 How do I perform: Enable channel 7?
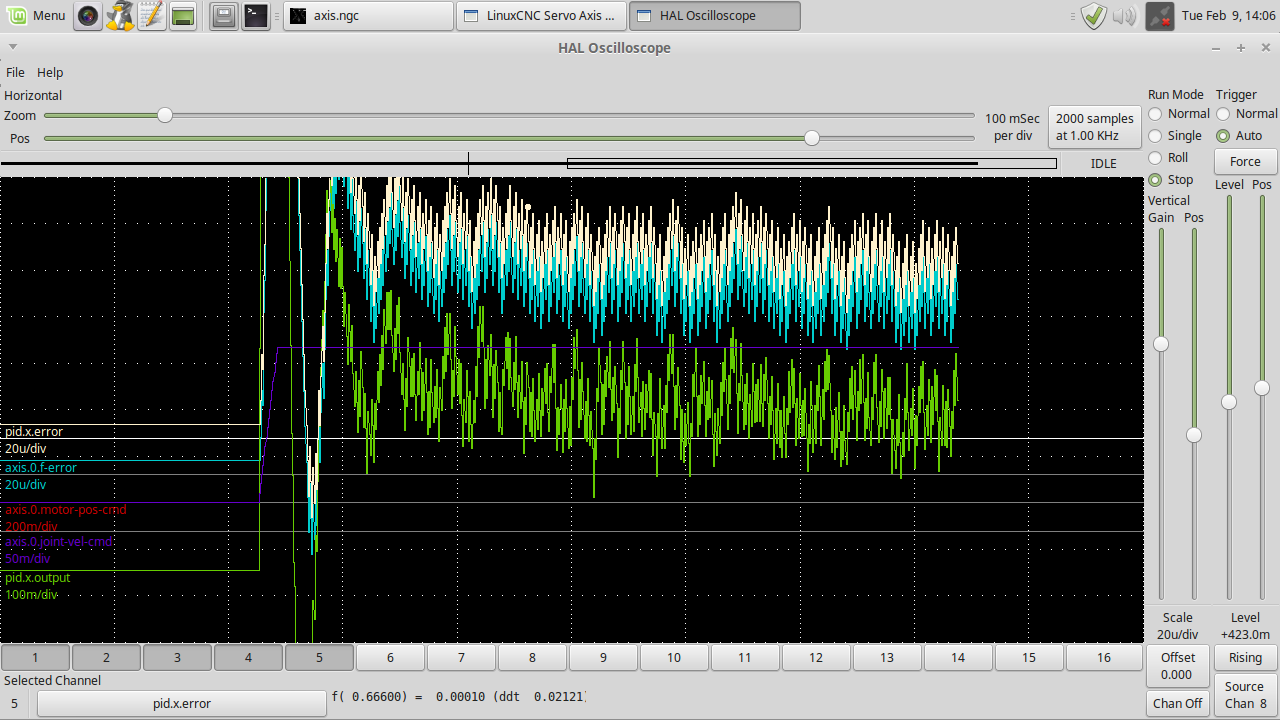[461, 657]
